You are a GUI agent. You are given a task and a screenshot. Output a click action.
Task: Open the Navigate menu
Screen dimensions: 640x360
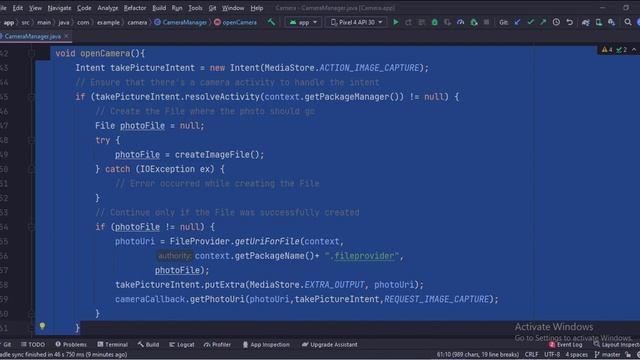pyautogui.click(x=59, y=8)
